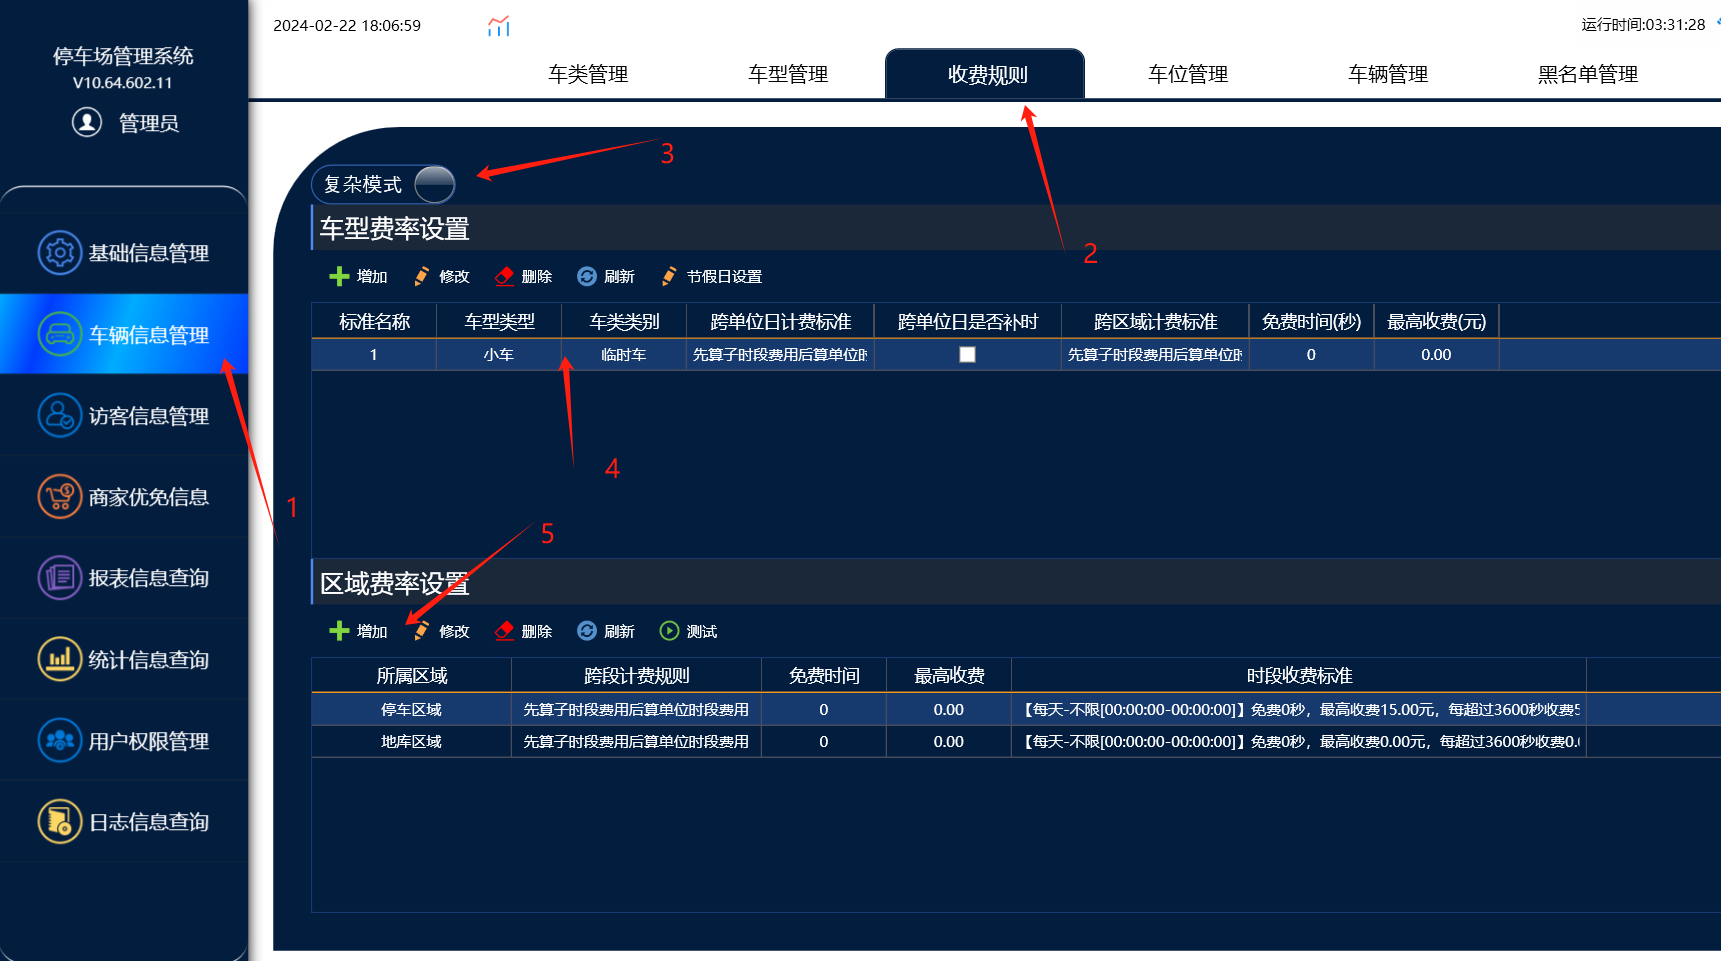1721x961 pixels.
Task: Click the 日志信息查询 log icon
Action: 59,821
